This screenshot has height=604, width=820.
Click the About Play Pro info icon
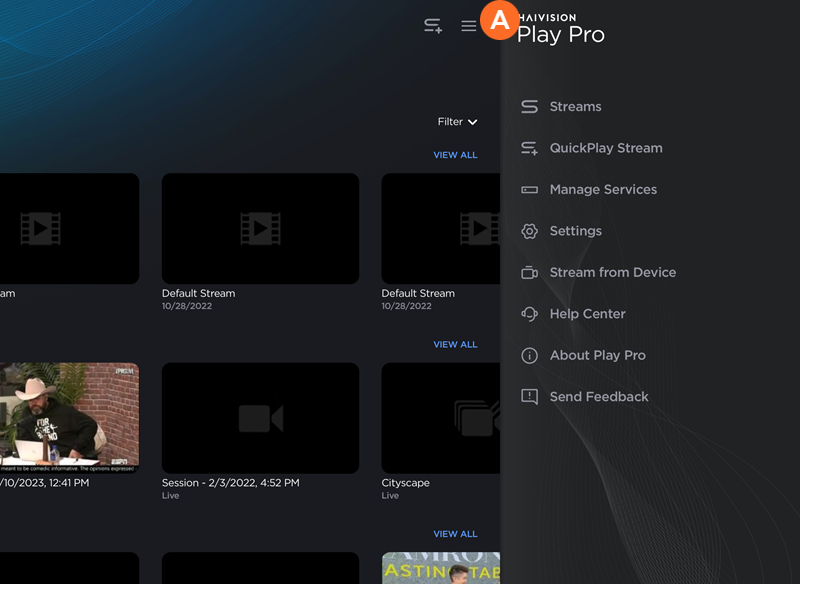[x=530, y=356]
